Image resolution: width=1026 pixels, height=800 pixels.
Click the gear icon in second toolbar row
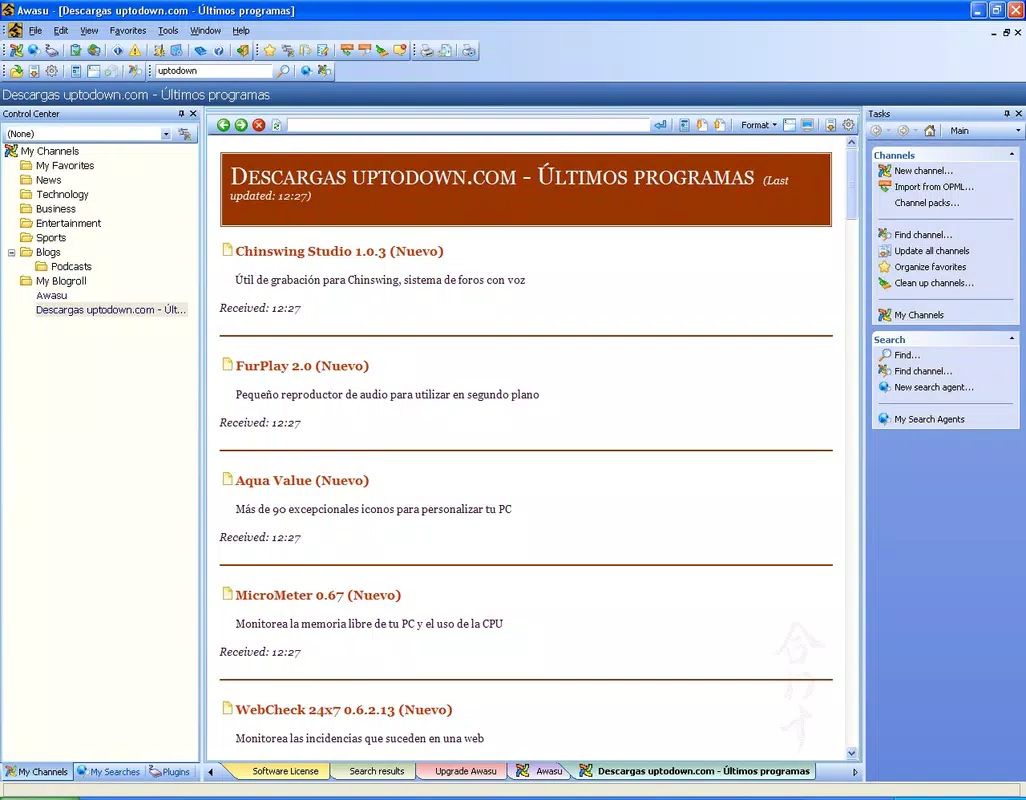(52, 71)
